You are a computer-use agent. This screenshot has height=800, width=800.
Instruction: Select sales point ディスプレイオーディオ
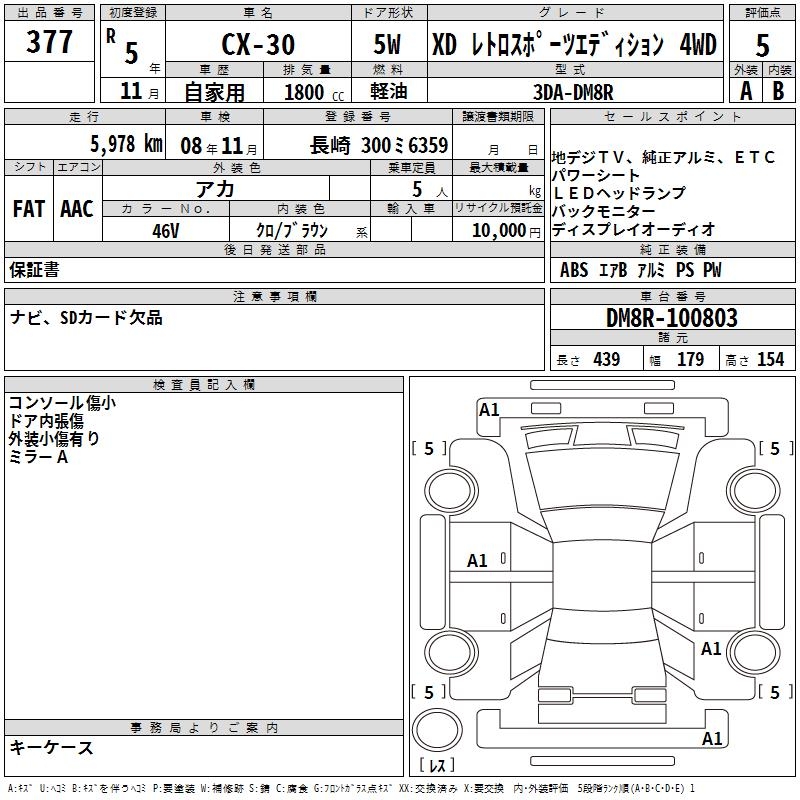tap(634, 229)
